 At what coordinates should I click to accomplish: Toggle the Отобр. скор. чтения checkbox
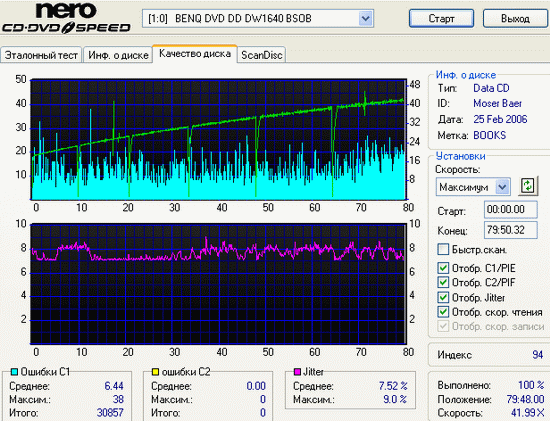click(x=443, y=312)
